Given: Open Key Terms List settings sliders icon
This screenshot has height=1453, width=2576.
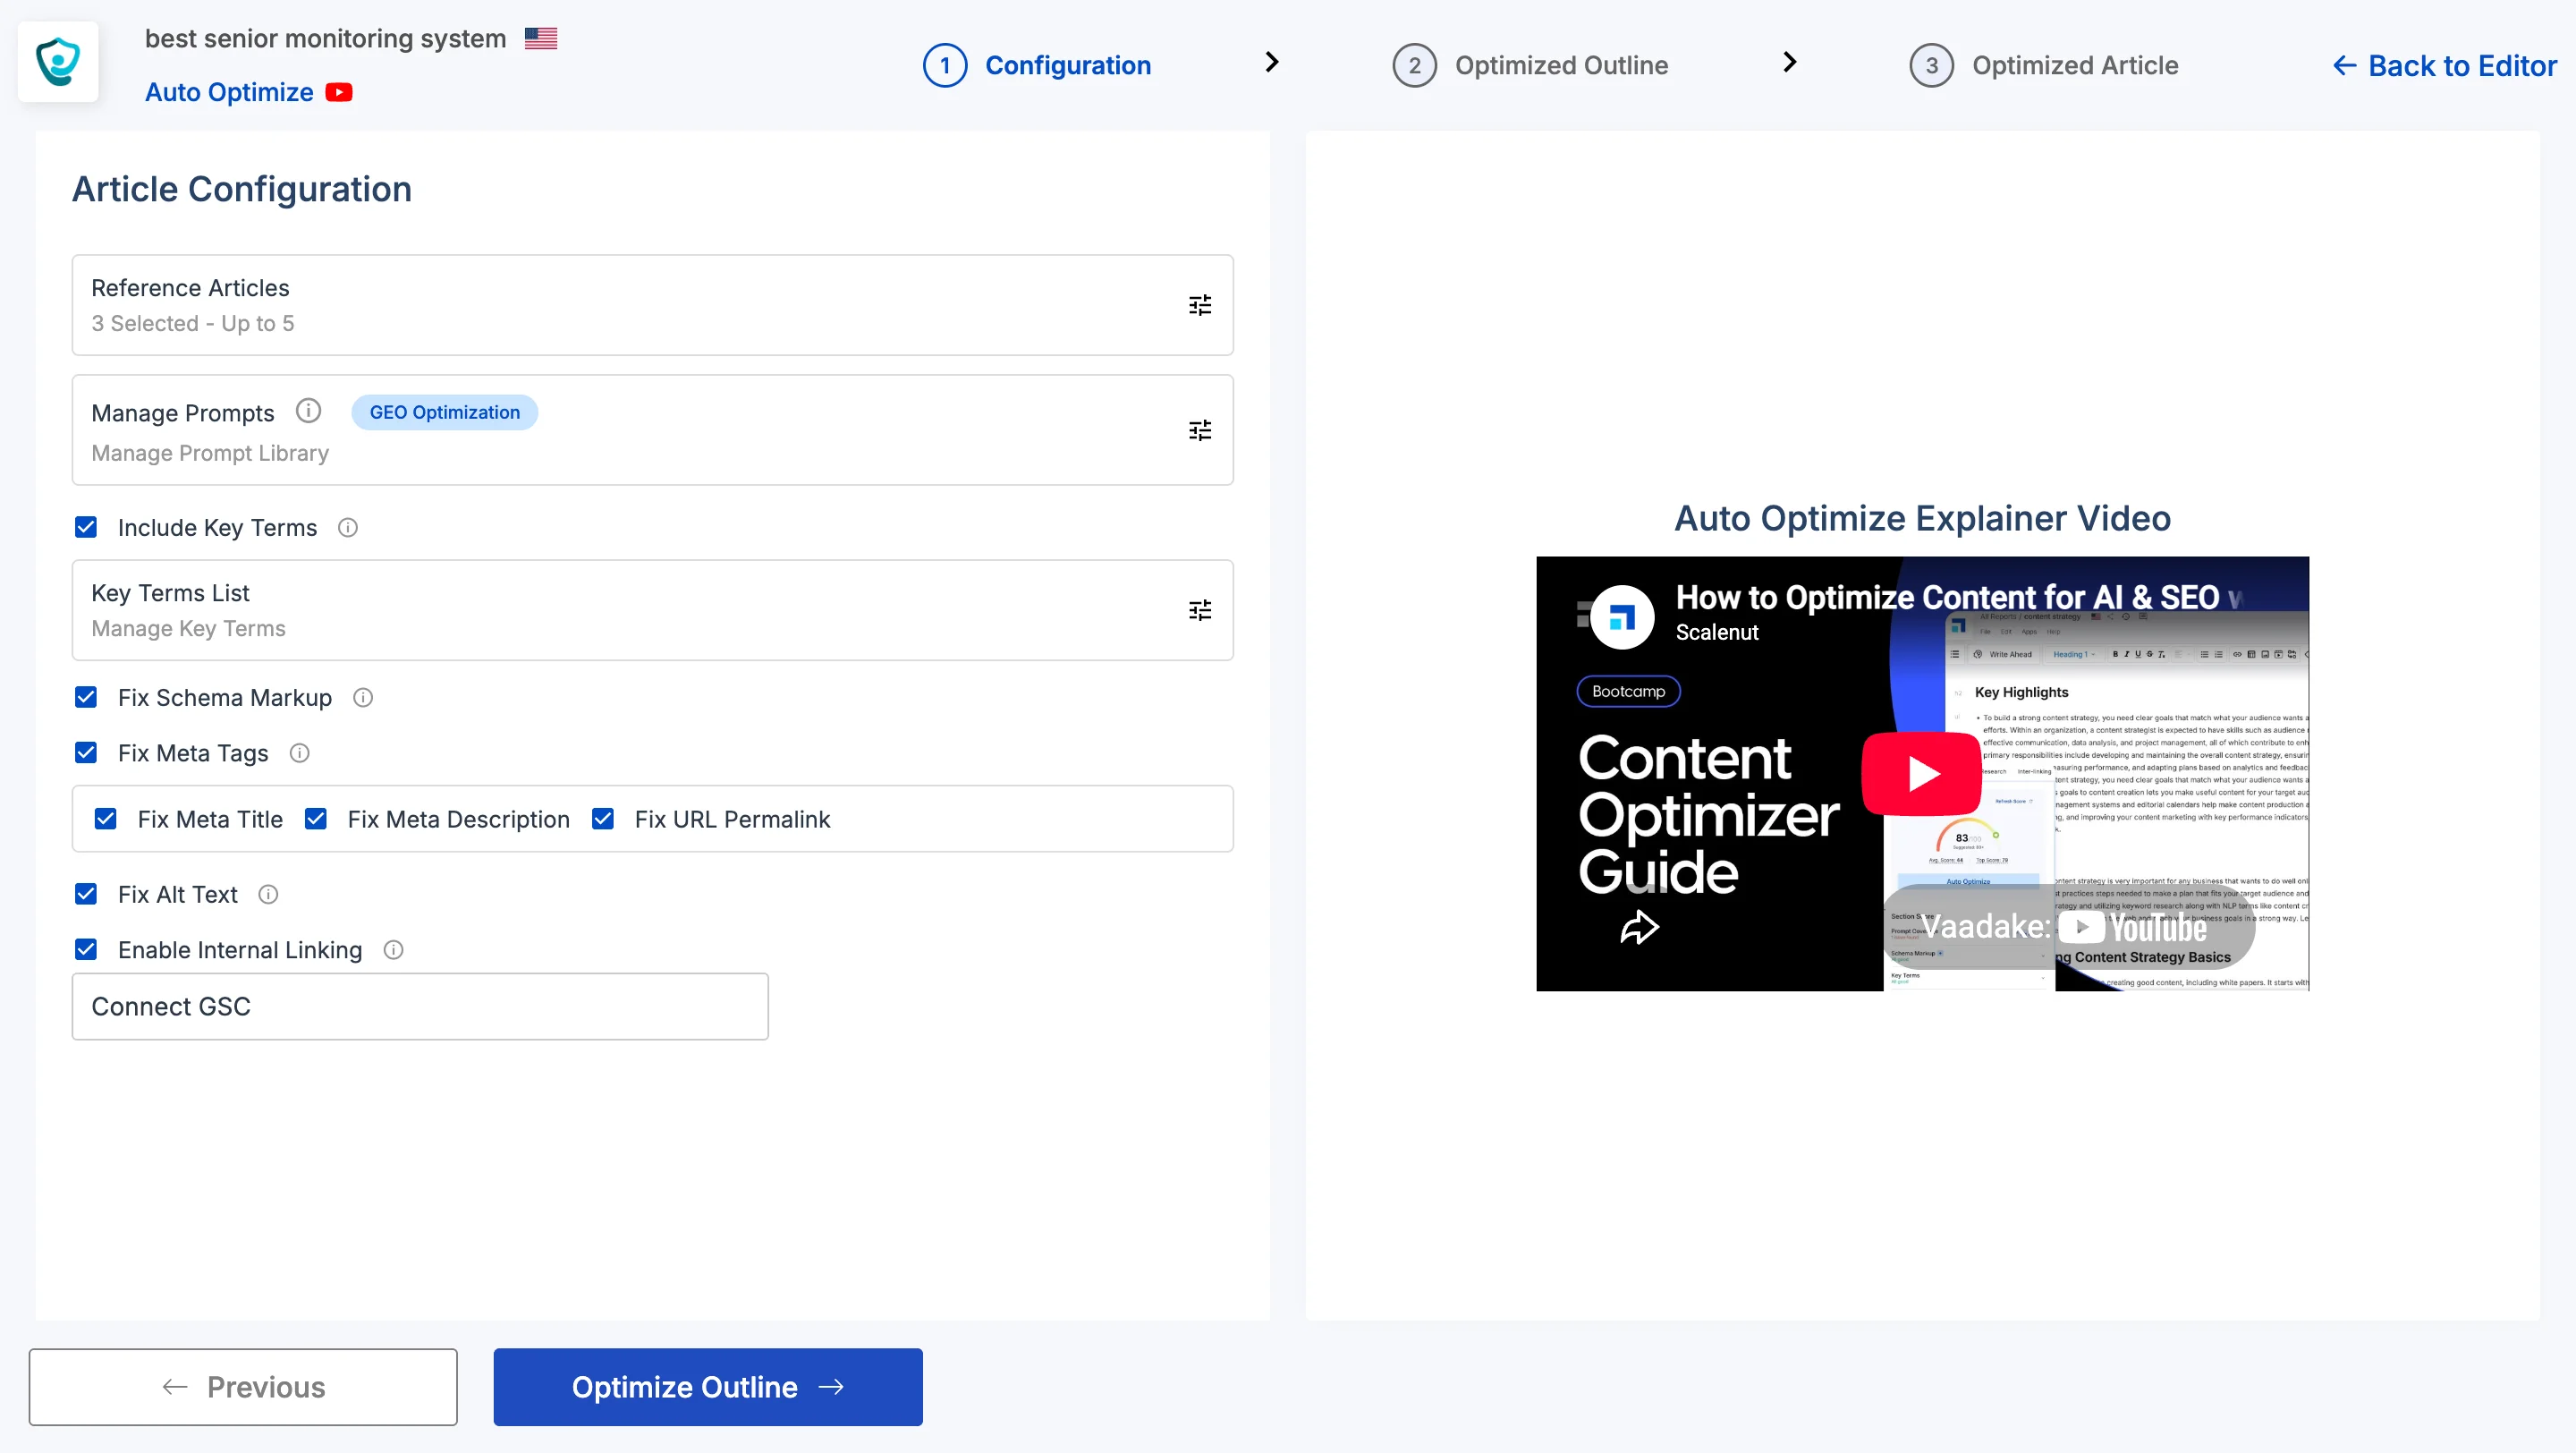Looking at the screenshot, I should (x=1200, y=610).
